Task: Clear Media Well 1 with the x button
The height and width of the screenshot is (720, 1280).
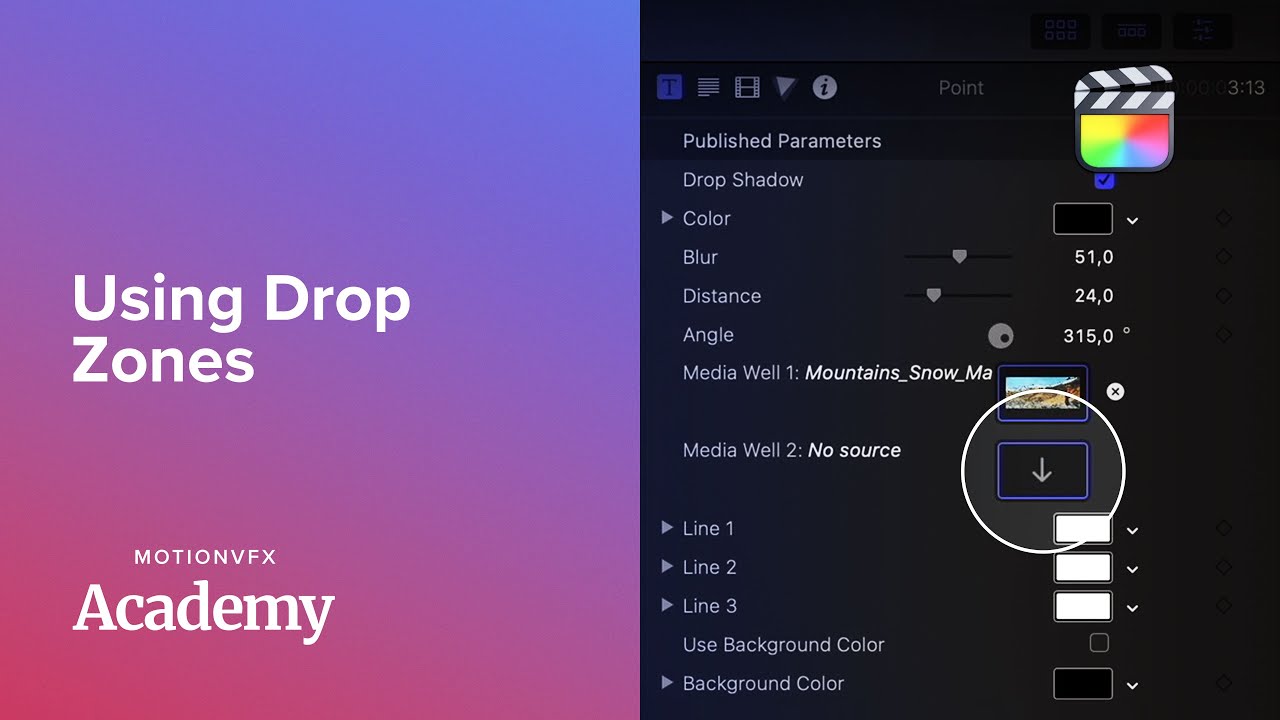Action: (1115, 391)
